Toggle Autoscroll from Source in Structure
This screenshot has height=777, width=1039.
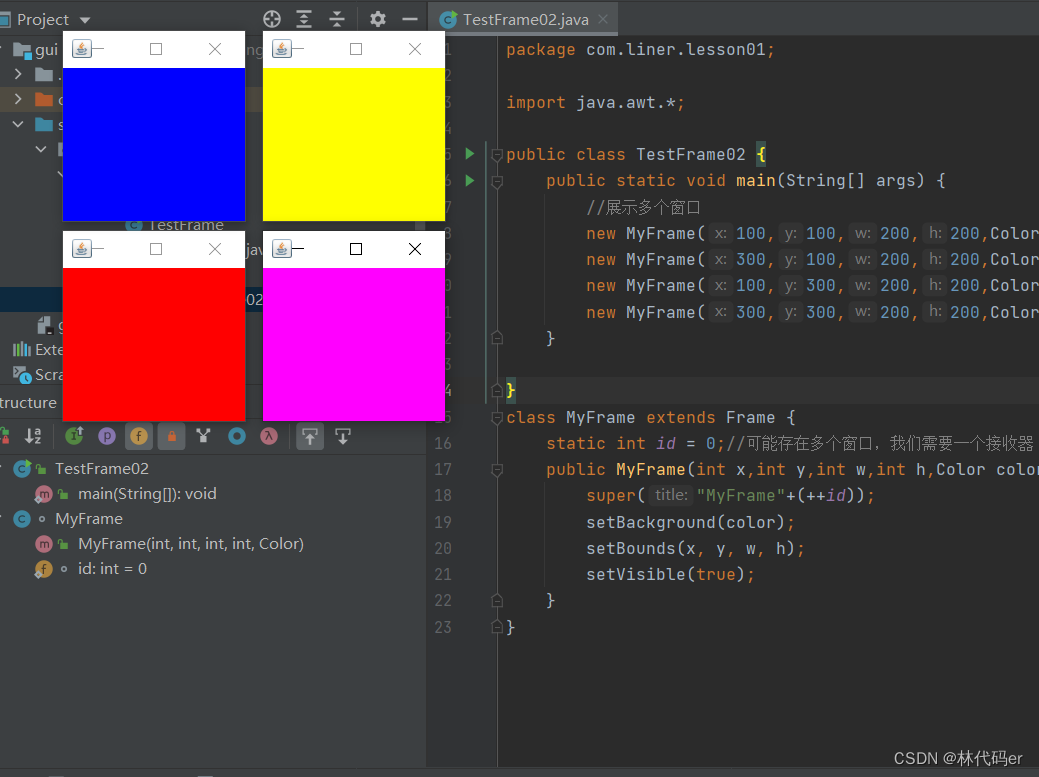coord(343,436)
